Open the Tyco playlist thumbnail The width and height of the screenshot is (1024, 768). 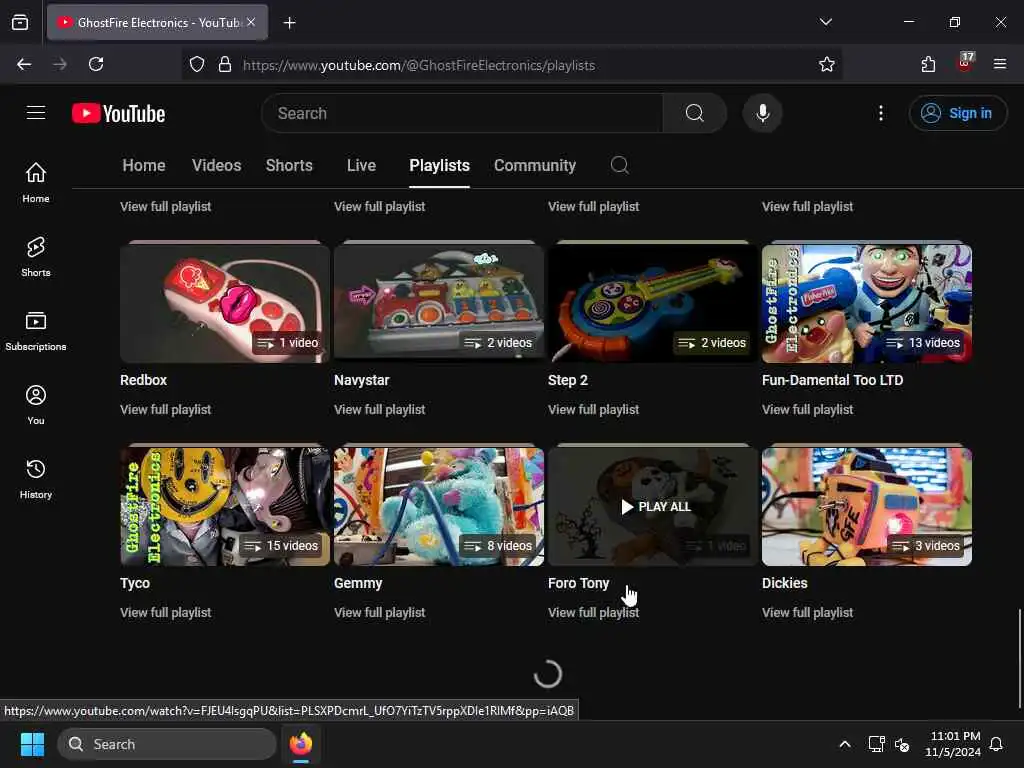[x=225, y=507]
